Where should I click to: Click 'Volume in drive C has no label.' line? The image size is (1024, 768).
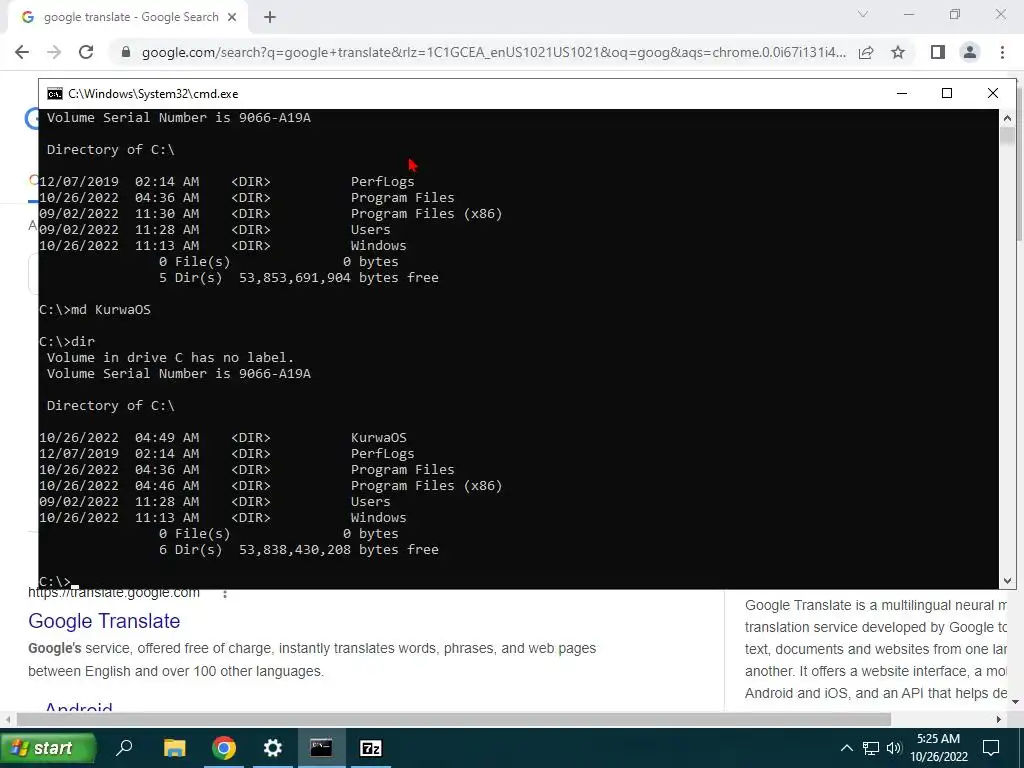coord(170,358)
